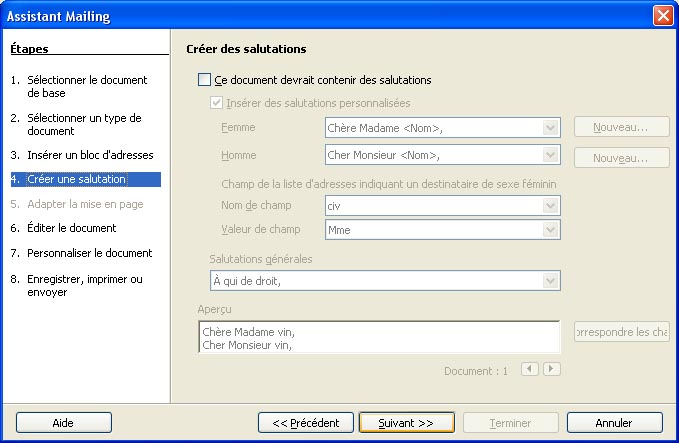Expand the 'Nom de champ' combo box
The height and width of the screenshot is (443, 679).
550,206
